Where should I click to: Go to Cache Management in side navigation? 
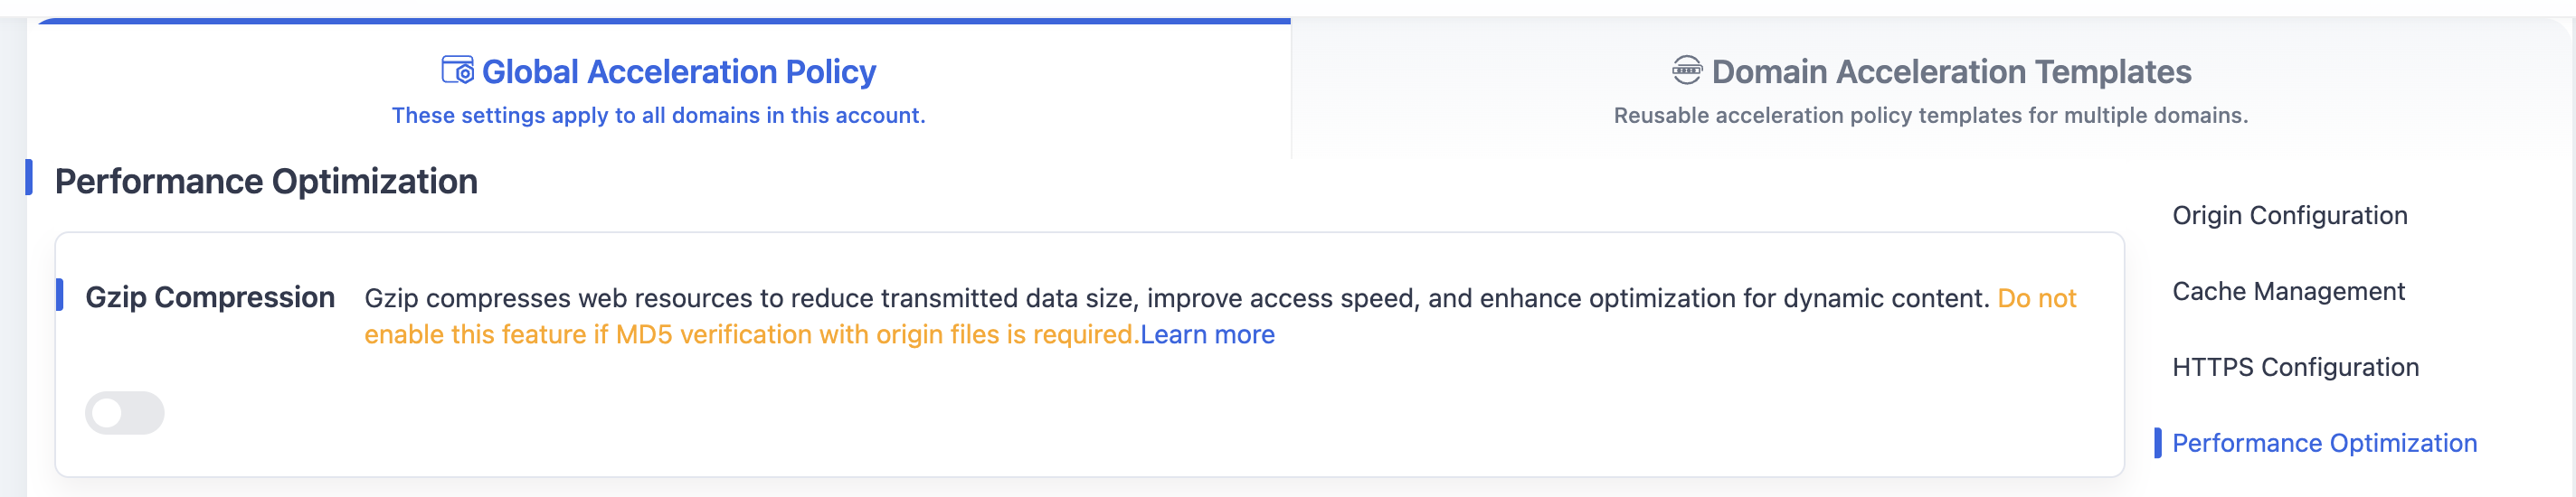pos(2288,291)
